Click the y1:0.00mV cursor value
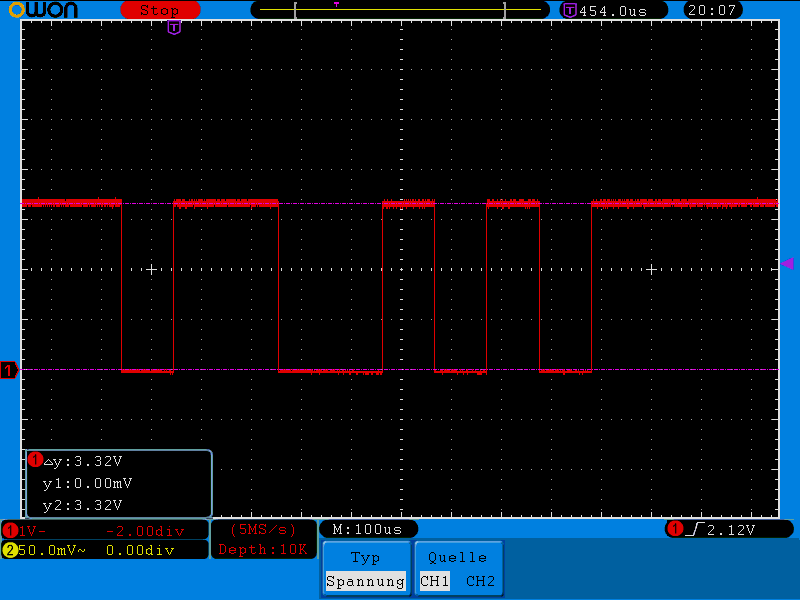This screenshot has width=800, height=600. [87, 483]
